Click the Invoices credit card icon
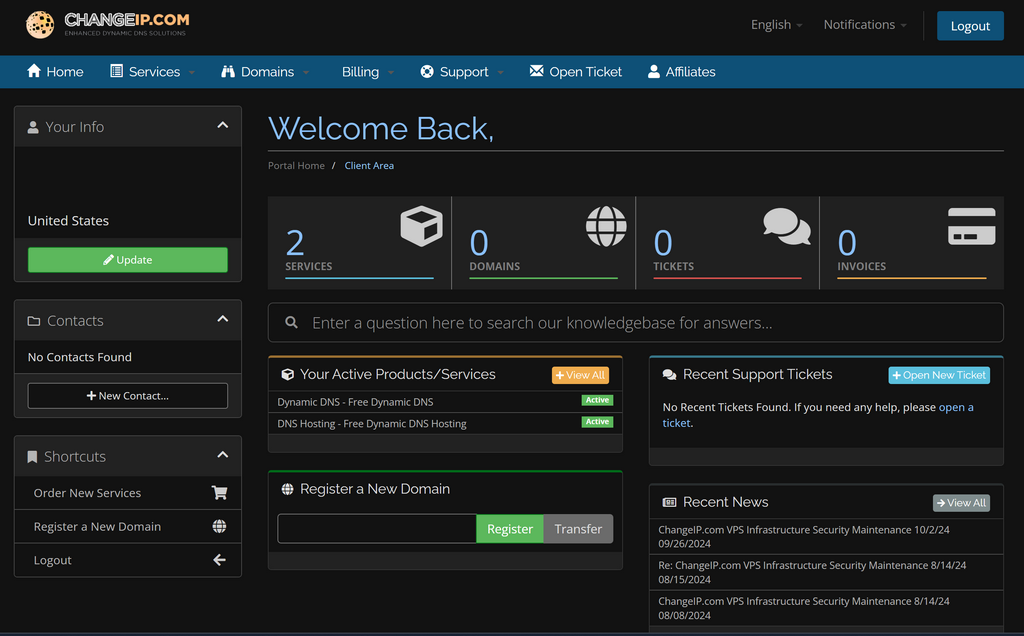Image resolution: width=1024 pixels, height=636 pixels. click(971, 226)
